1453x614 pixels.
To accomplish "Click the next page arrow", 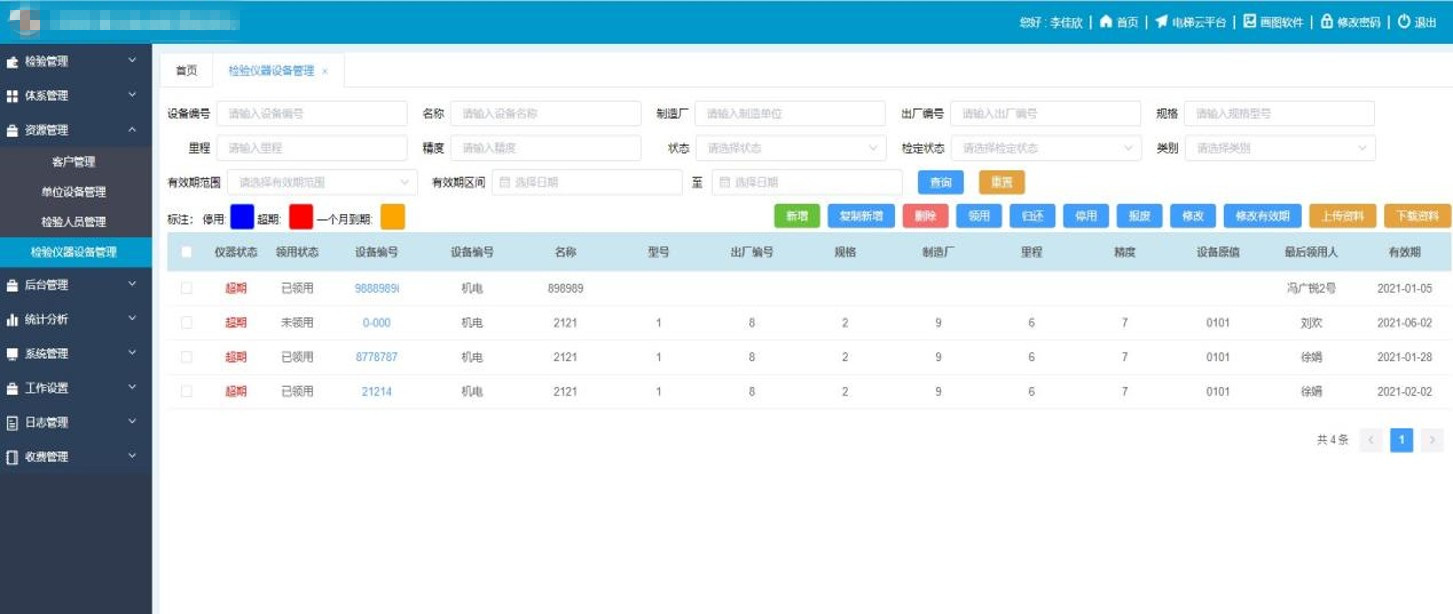I will pos(1432,440).
